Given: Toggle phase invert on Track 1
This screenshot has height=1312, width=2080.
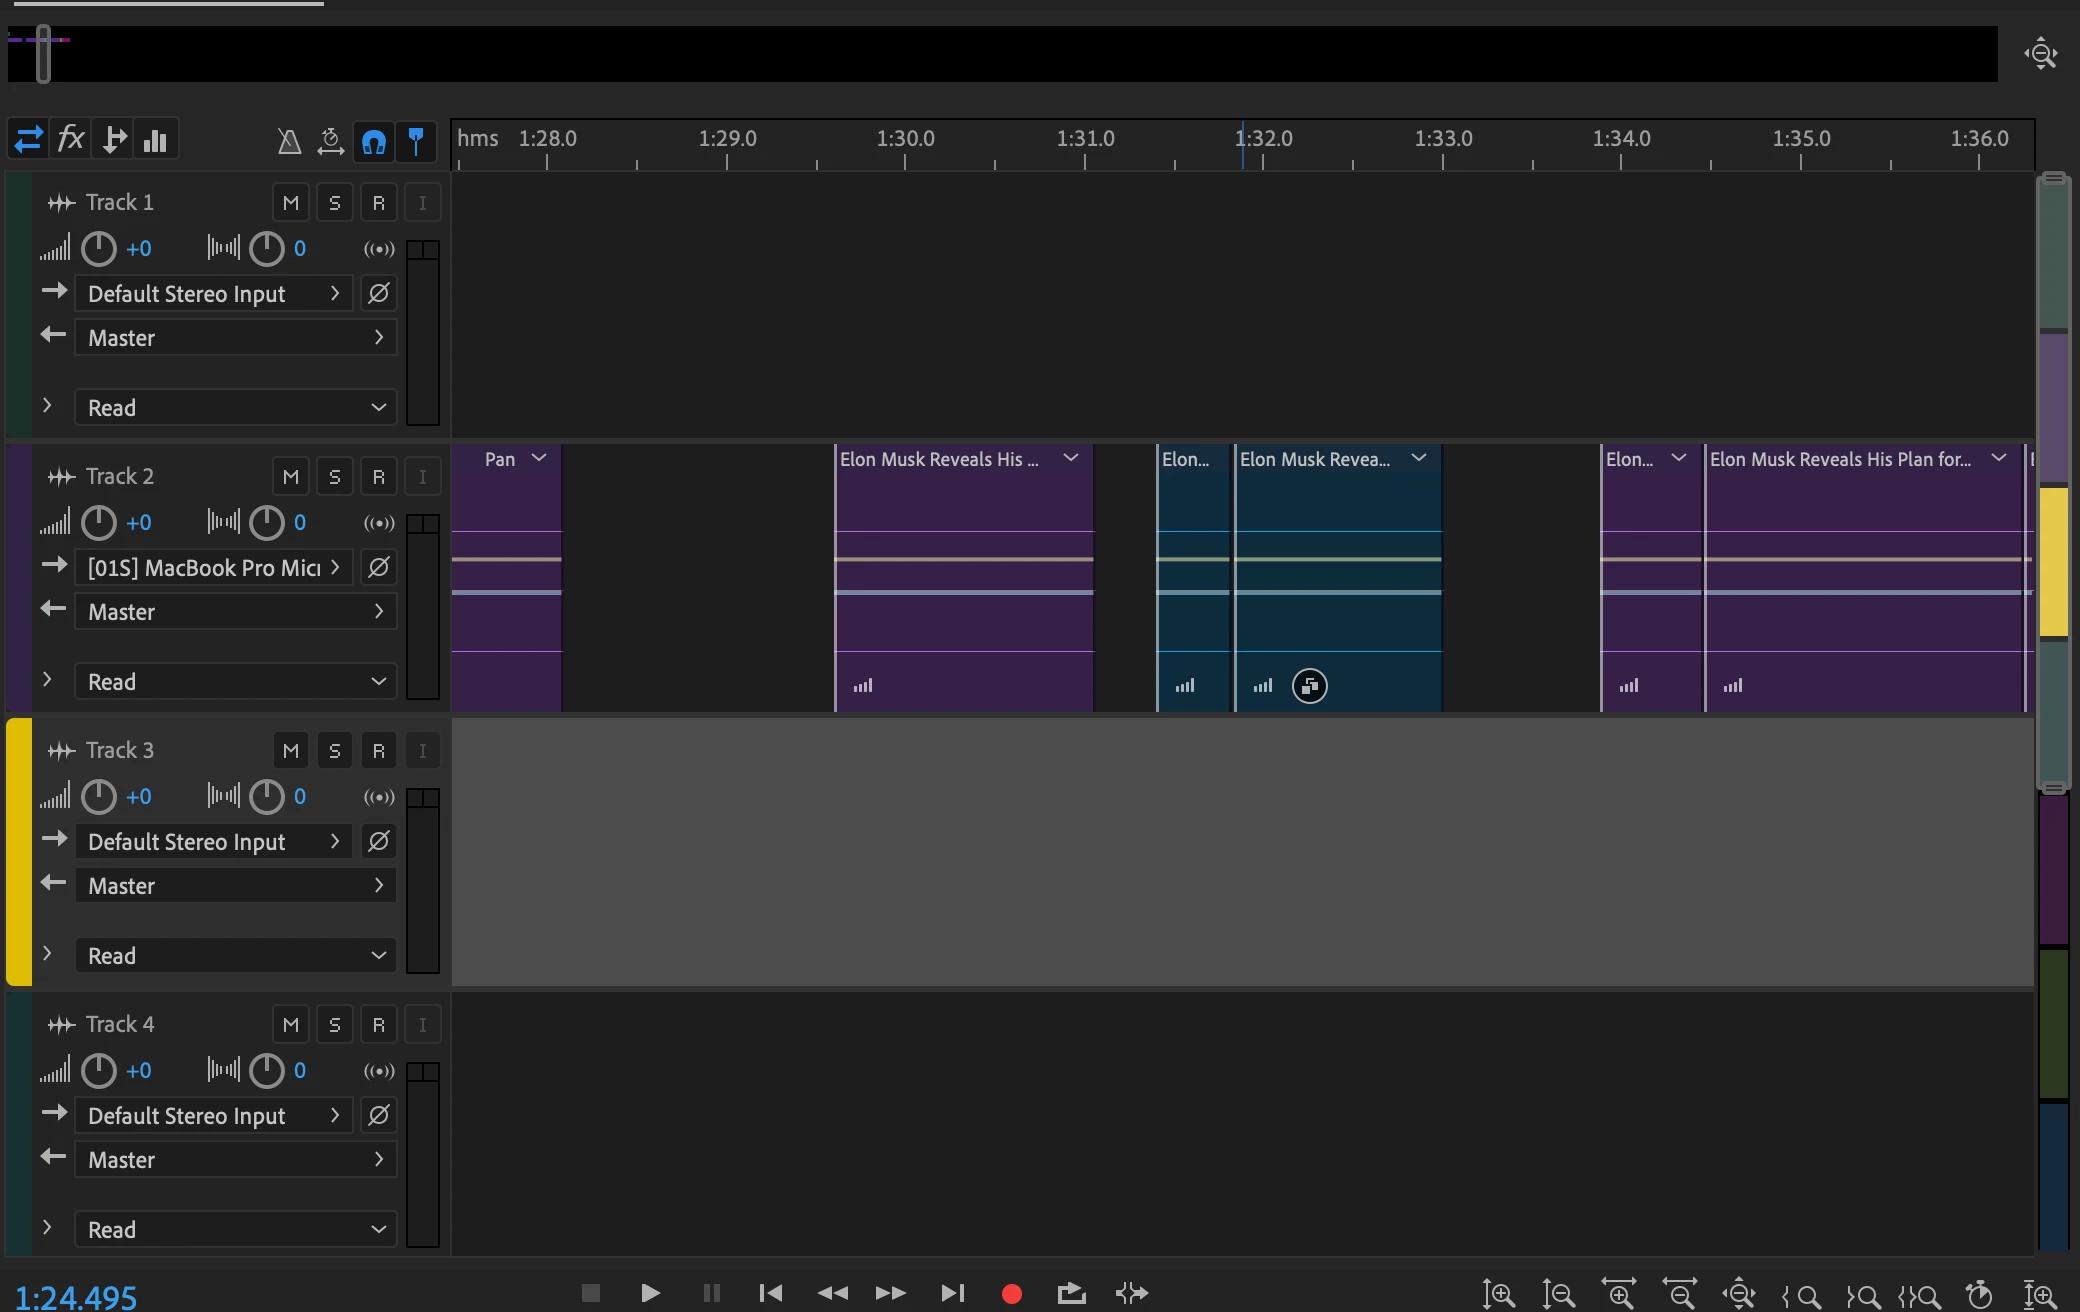Looking at the screenshot, I should [x=378, y=294].
